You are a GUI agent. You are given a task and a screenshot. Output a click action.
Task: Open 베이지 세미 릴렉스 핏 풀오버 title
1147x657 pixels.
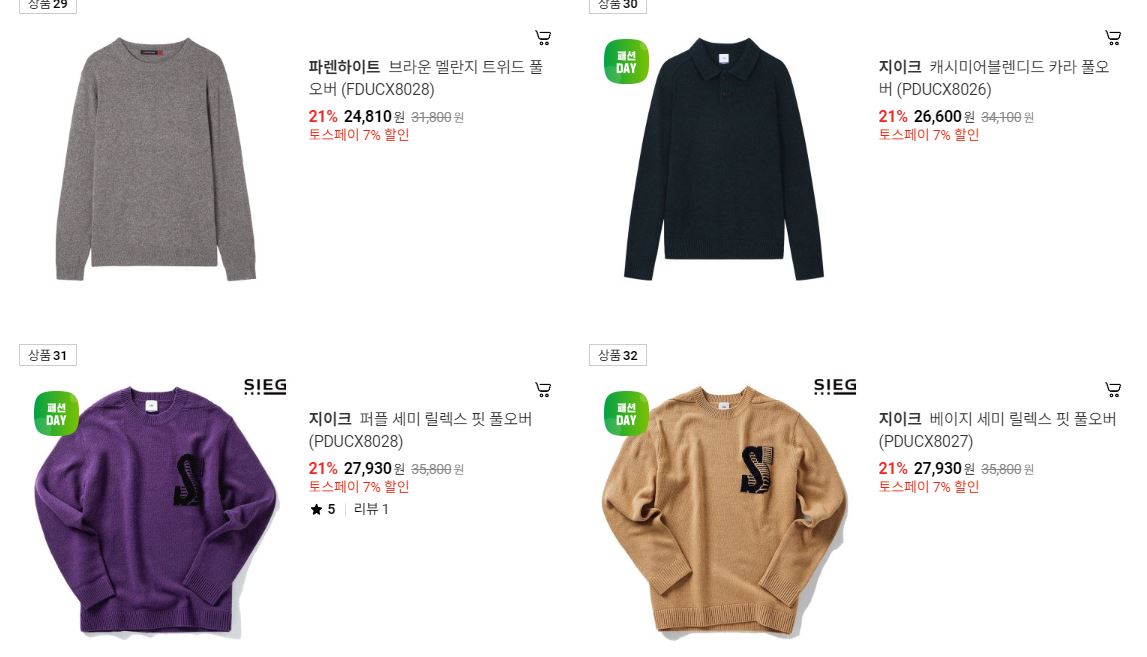pos(998,429)
